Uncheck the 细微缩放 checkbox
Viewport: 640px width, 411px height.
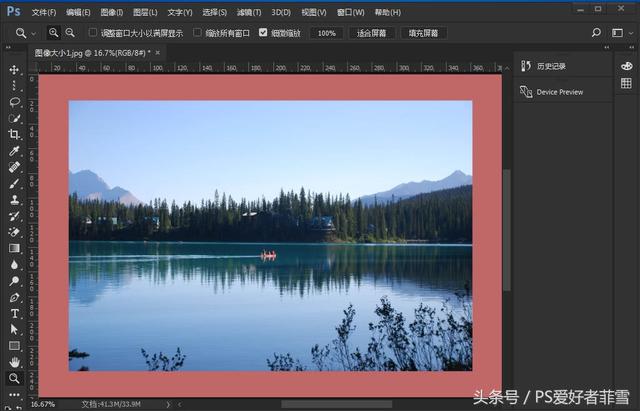click(263, 33)
